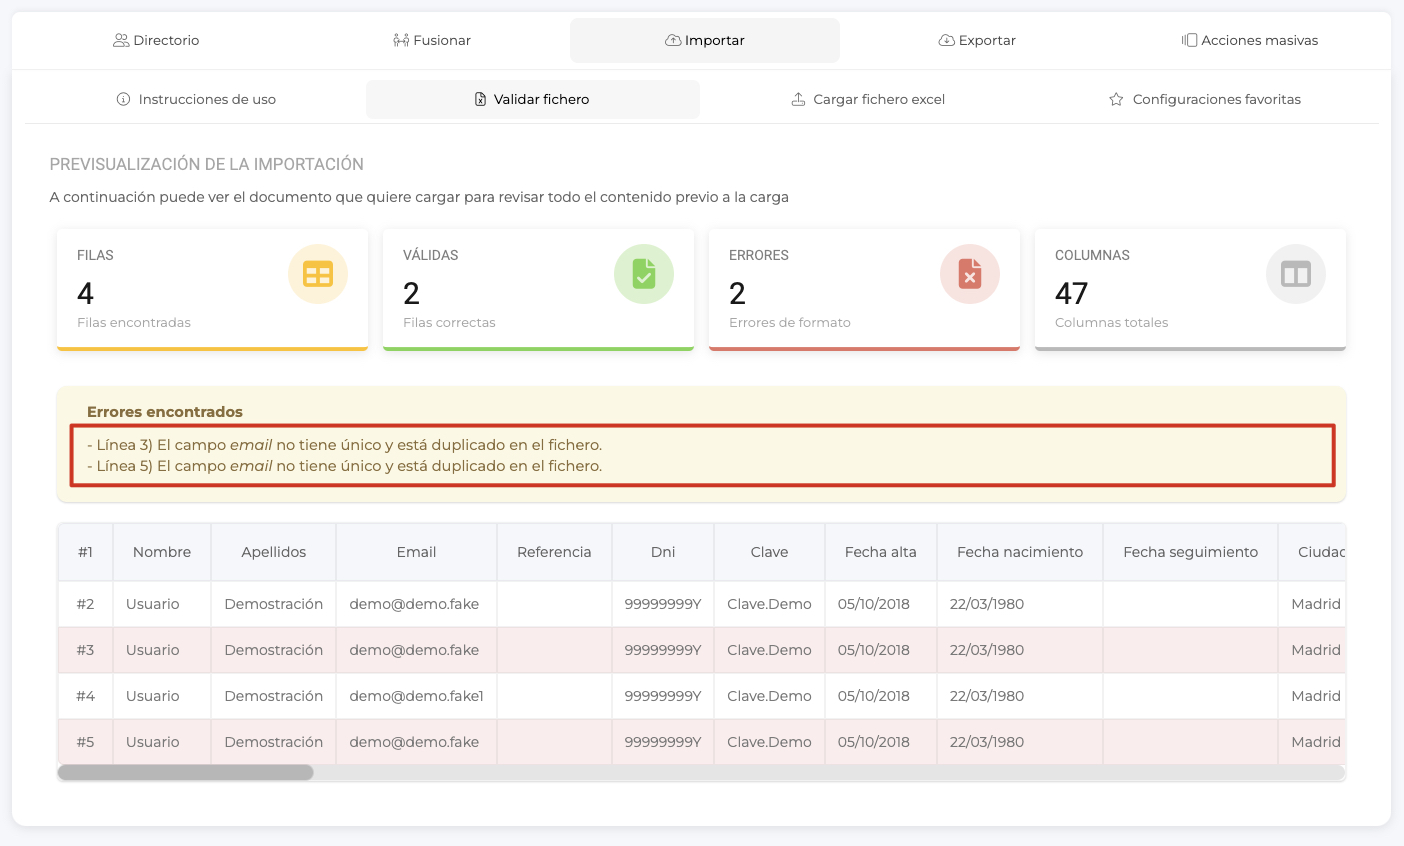Click the red file-error icon in Errores card
1404x846 pixels.
click(x=970, y=274)
